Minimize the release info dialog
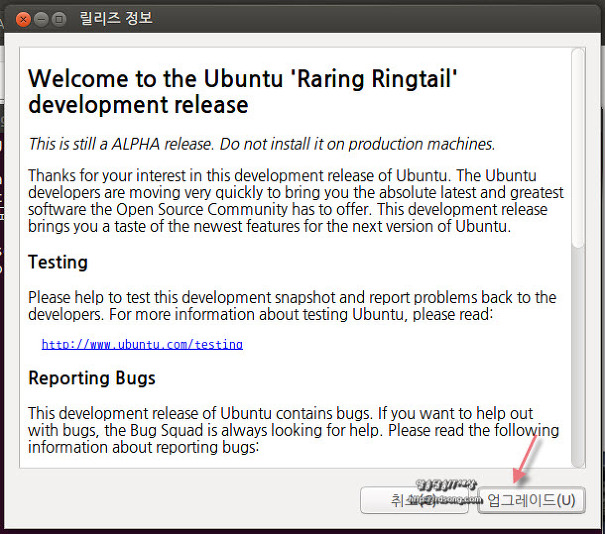The height and width of the screenshot is (534, 605). (41, 19)
